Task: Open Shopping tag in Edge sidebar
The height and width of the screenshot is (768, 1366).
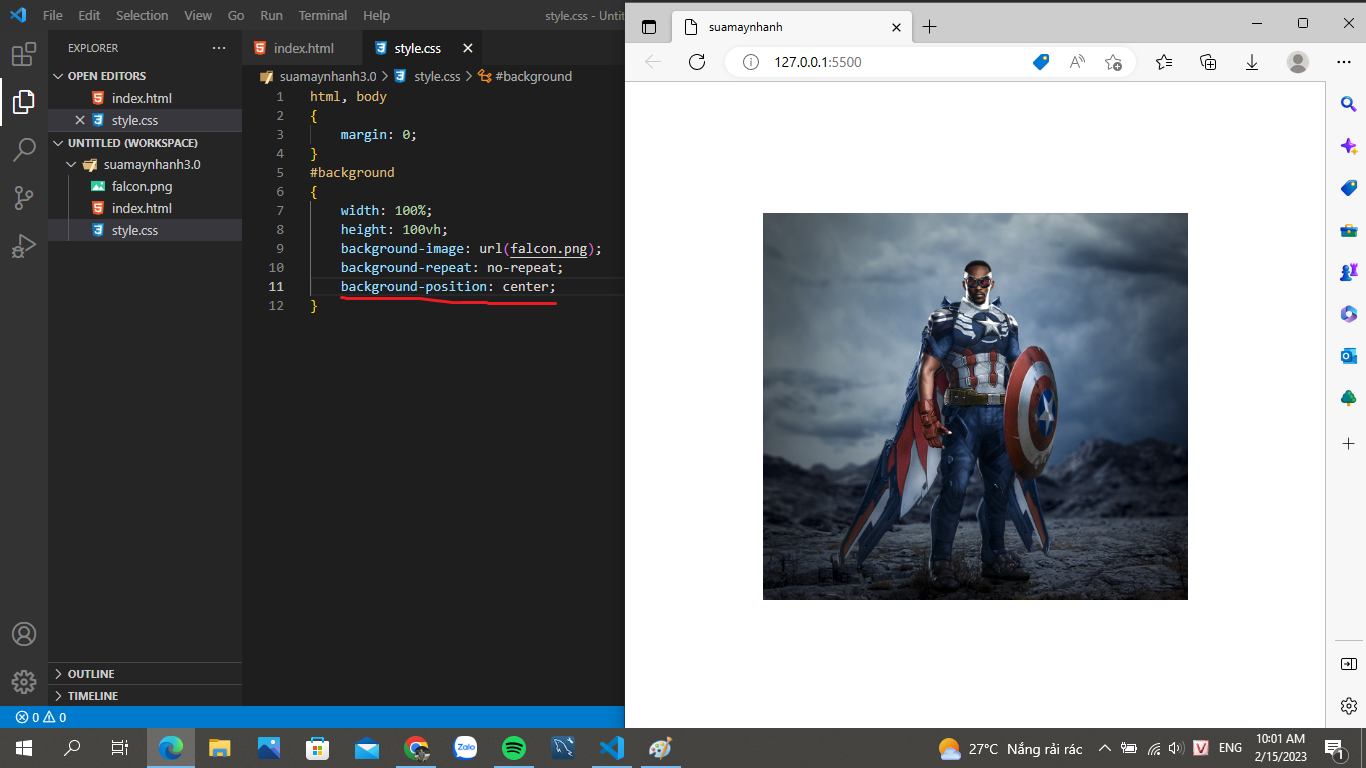Action: click(x=1348, y=188)
